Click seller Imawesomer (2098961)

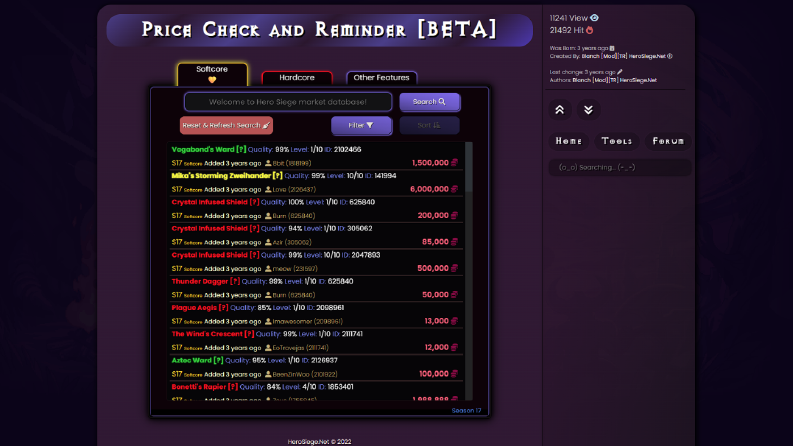(307, 321)
